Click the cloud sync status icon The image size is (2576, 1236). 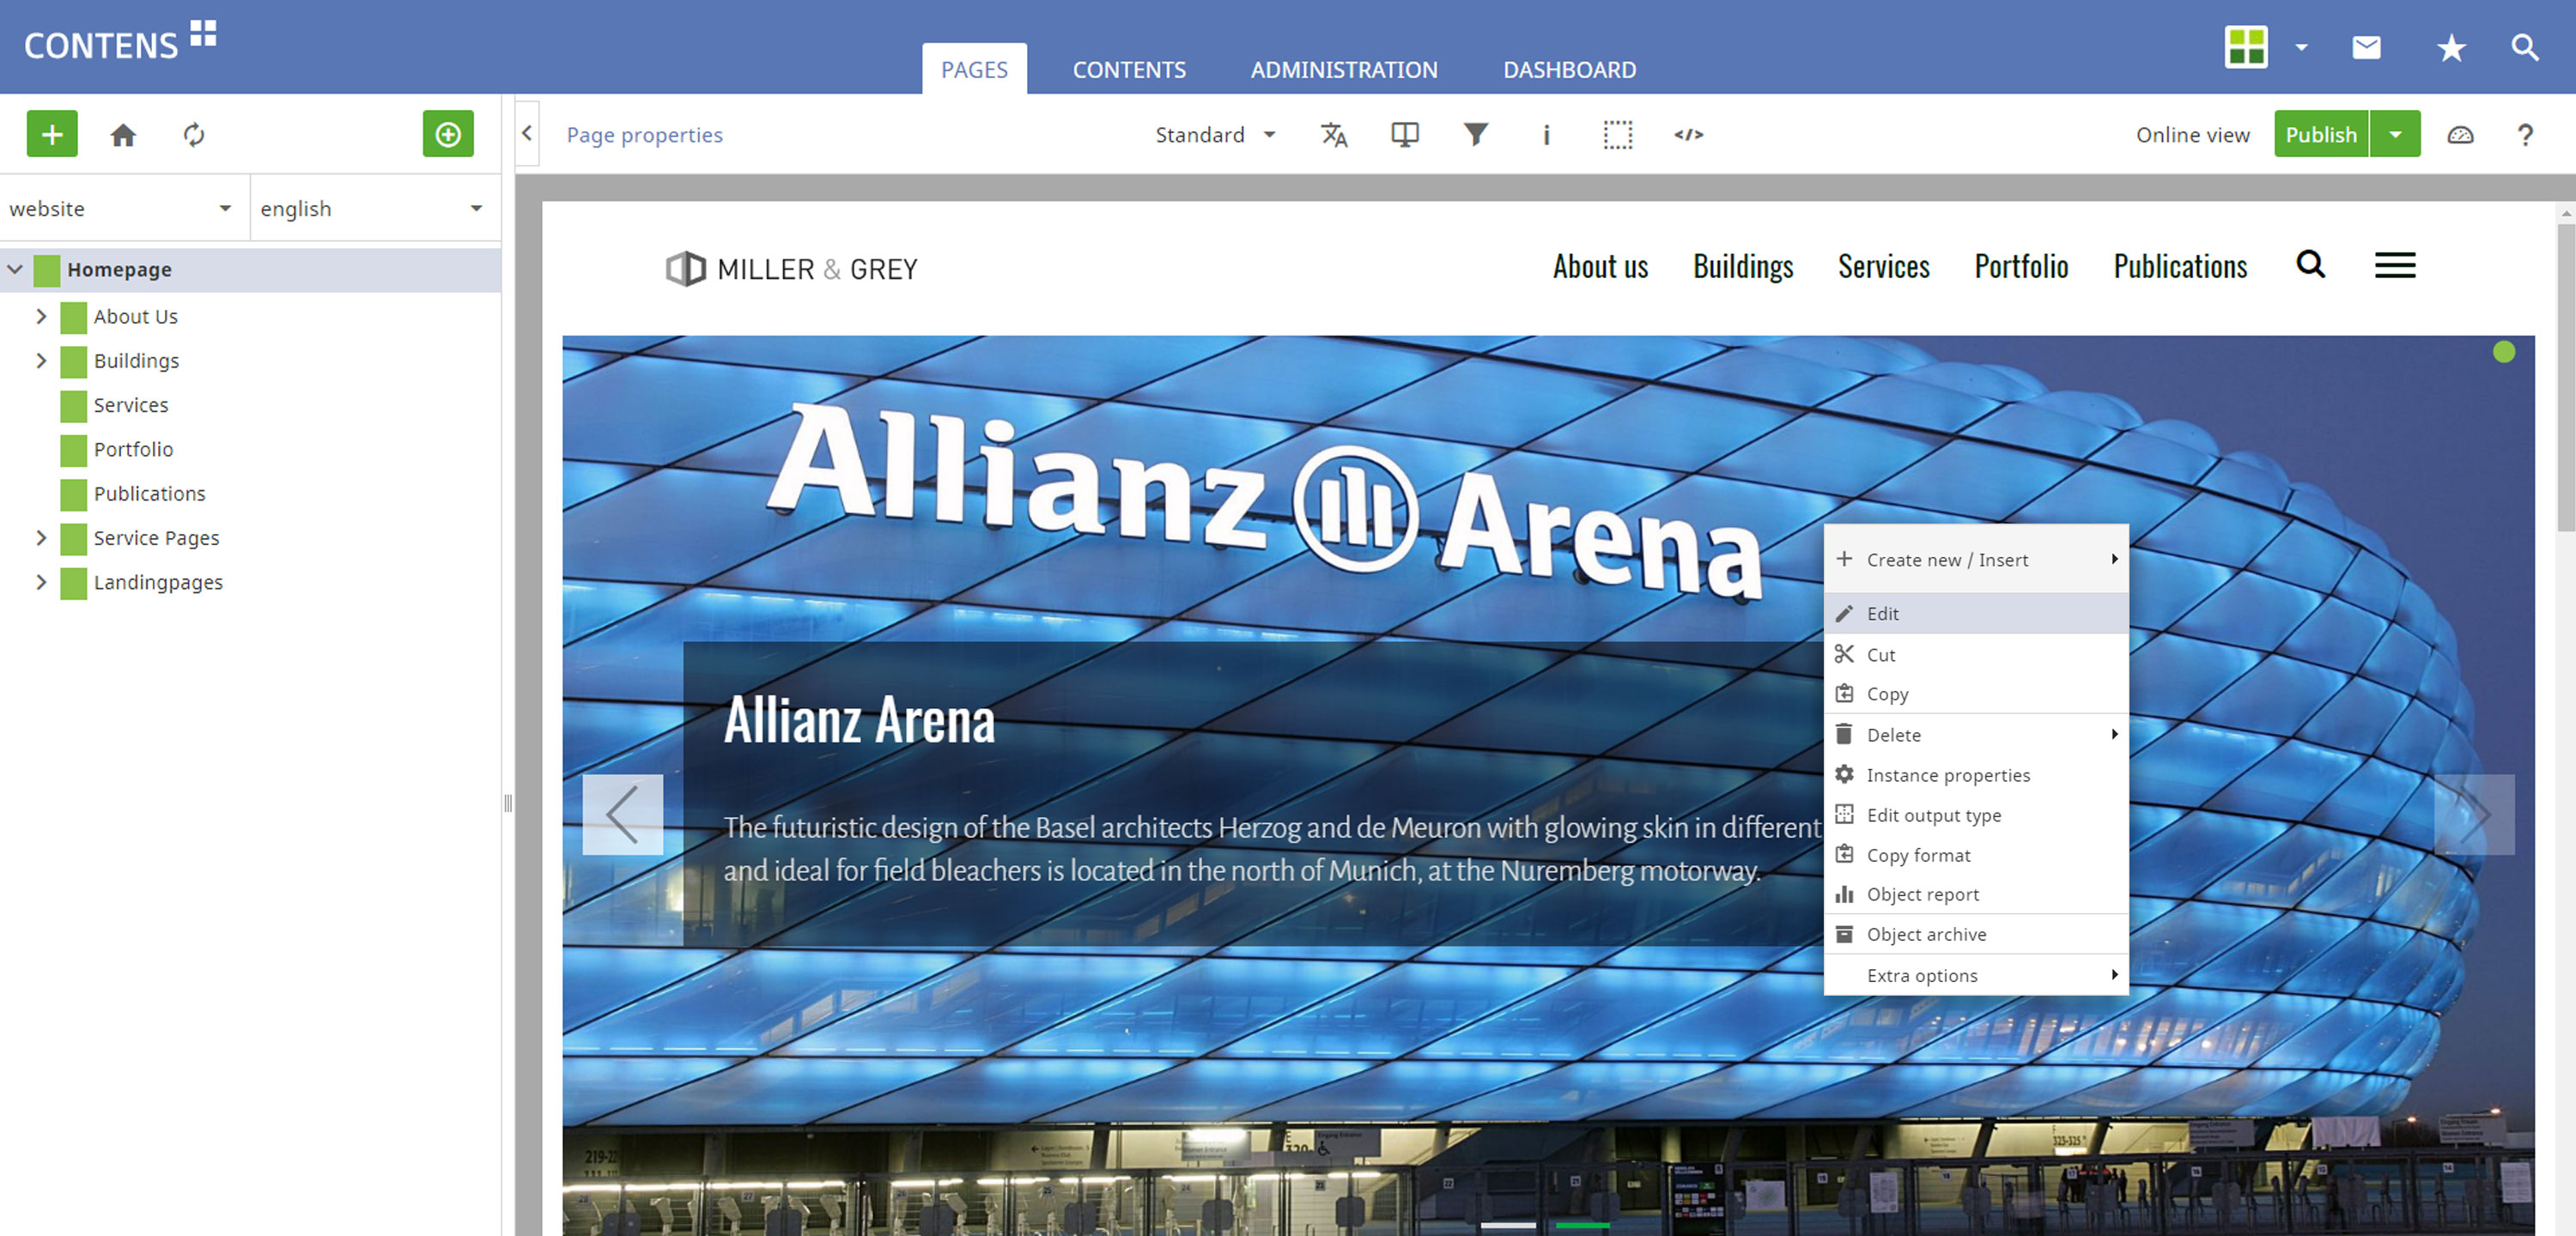pos(2459,135)
